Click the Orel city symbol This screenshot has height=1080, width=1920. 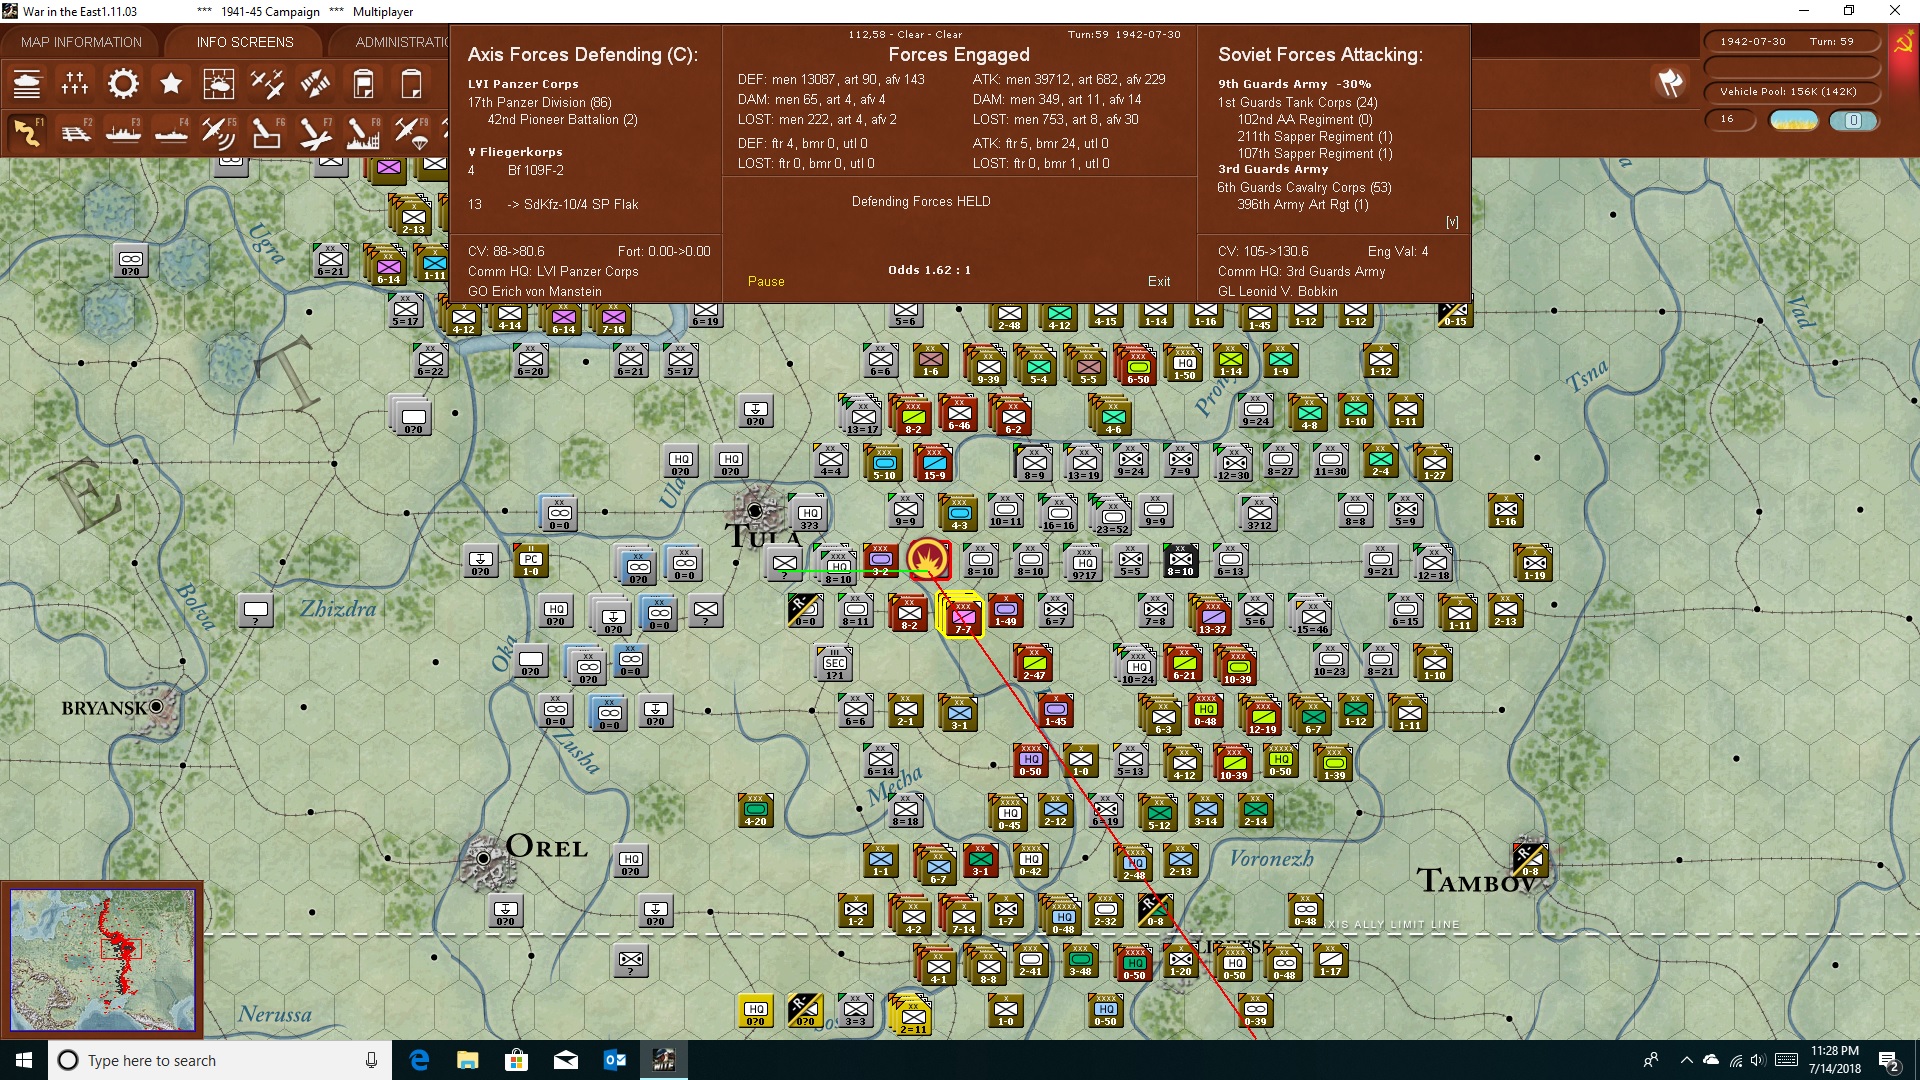483,858
